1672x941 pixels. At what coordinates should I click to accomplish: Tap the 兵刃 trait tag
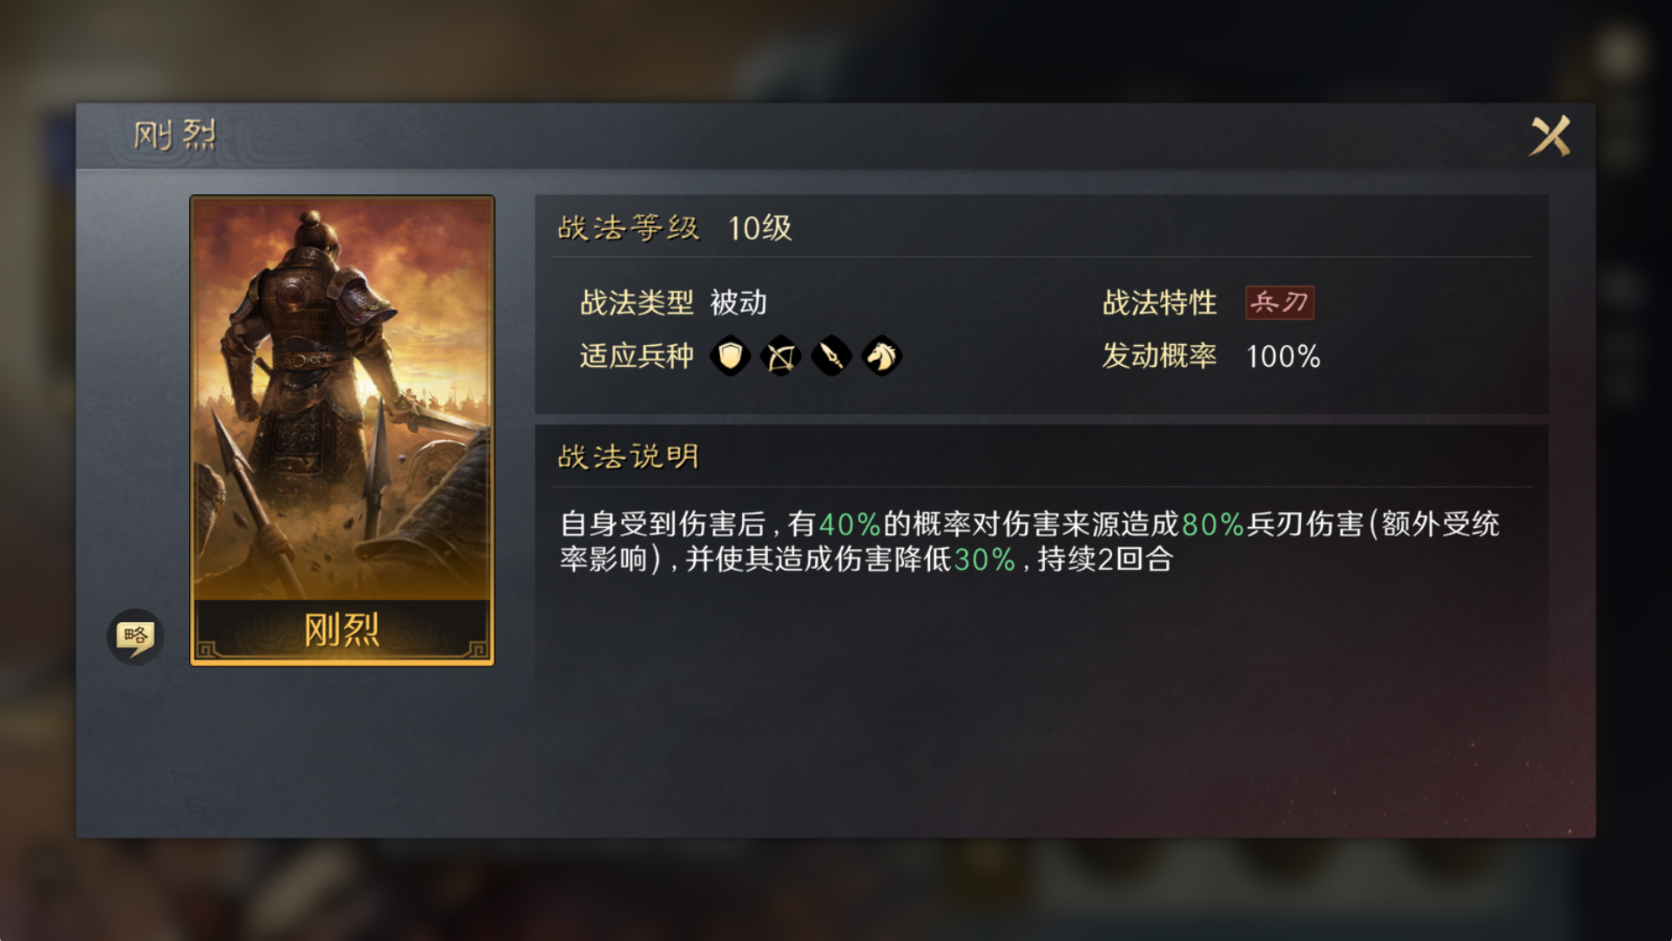(1279, 302)
